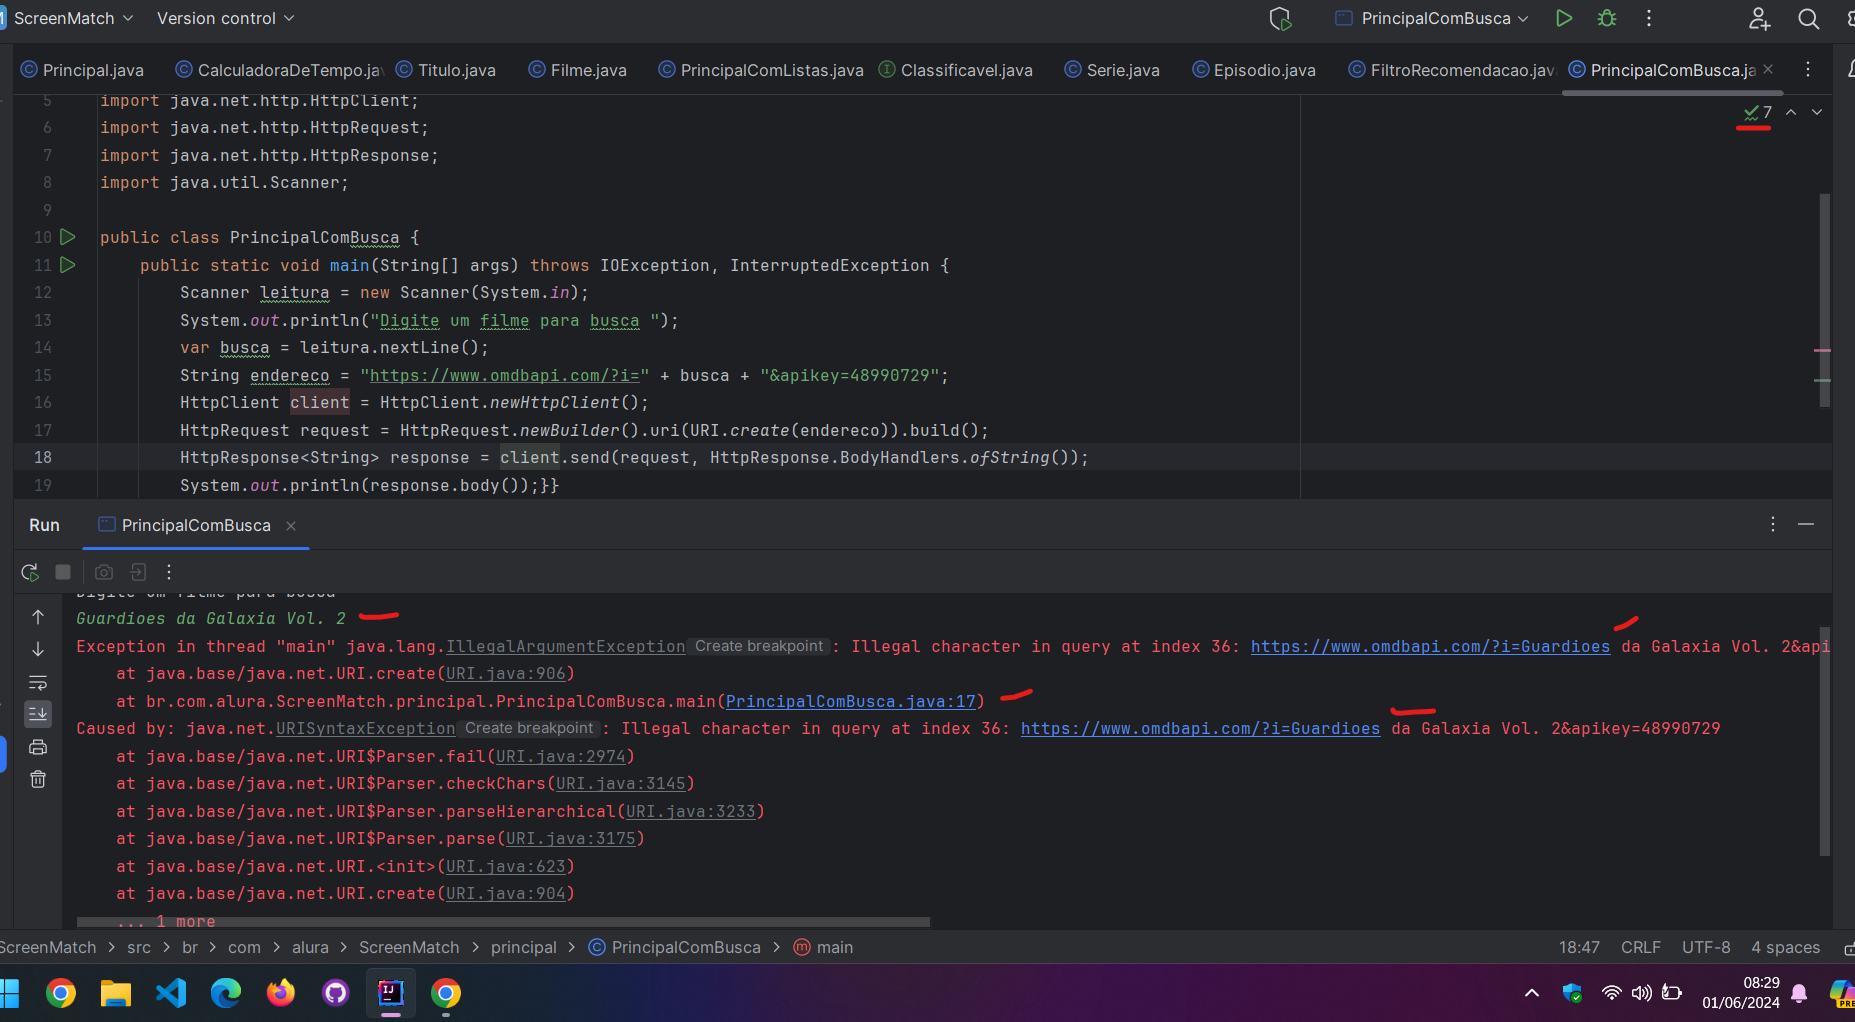Print the console output

[38, 747]
